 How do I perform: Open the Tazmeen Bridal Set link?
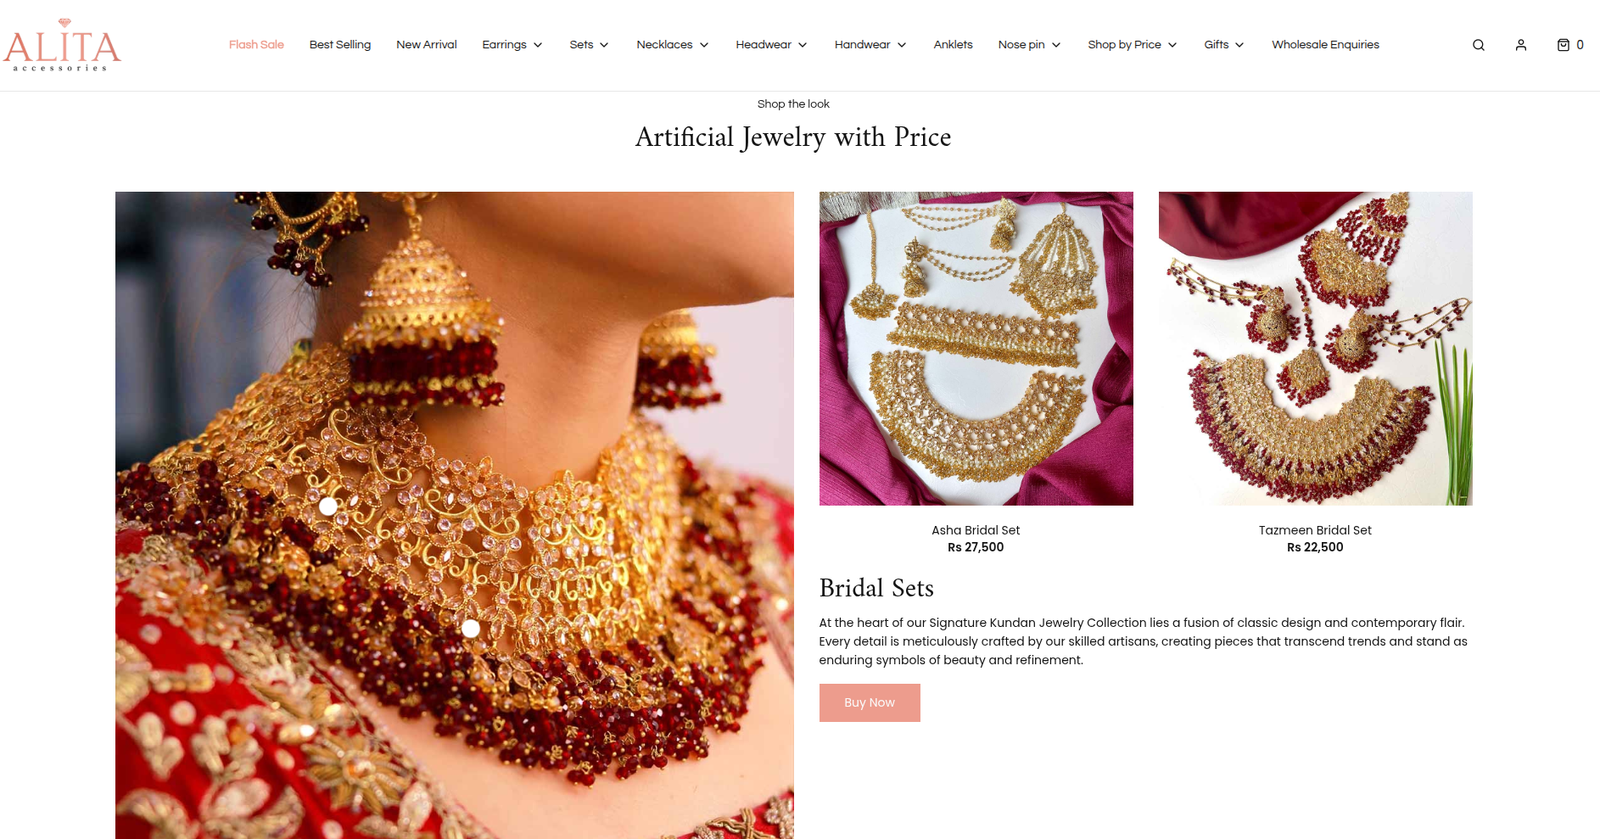(x=1315, y=530)
